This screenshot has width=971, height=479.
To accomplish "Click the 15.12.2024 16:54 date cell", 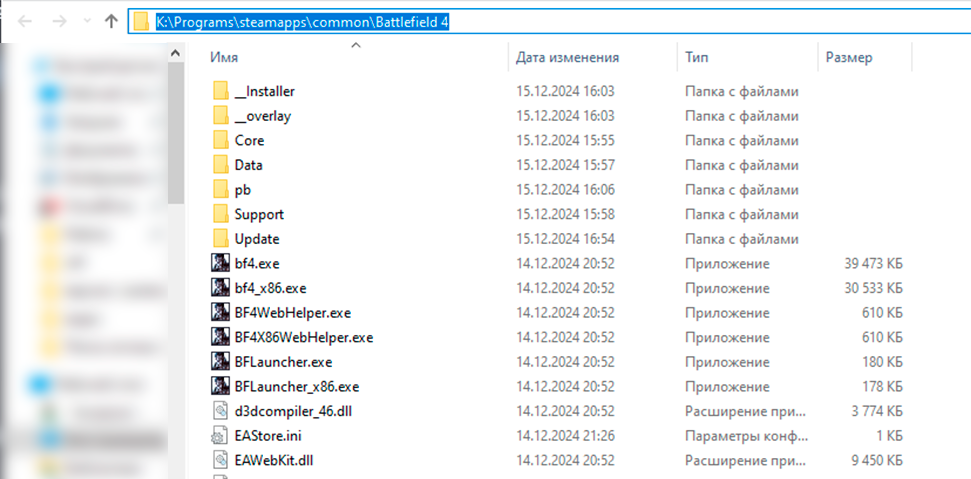I will pyautogui.click(x=565, y=239).
